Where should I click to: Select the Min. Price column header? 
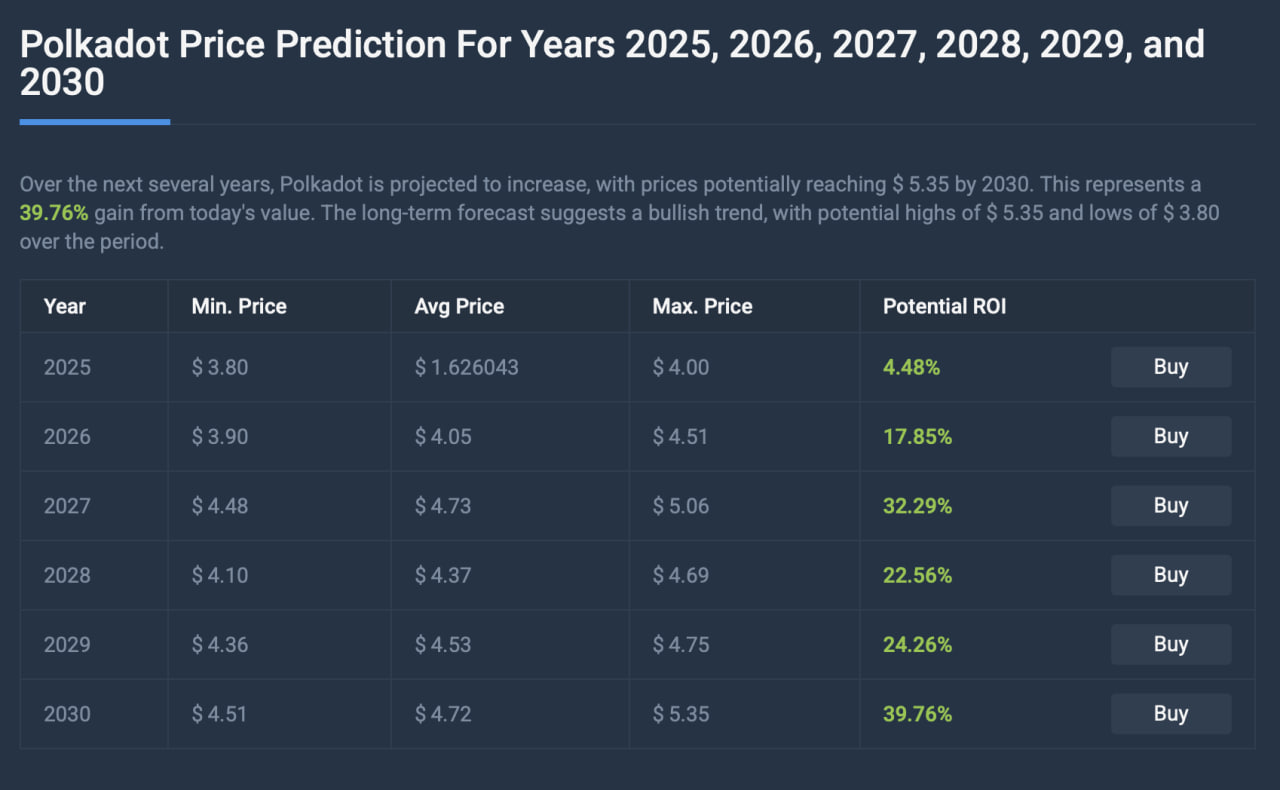[x=239, y=307]
